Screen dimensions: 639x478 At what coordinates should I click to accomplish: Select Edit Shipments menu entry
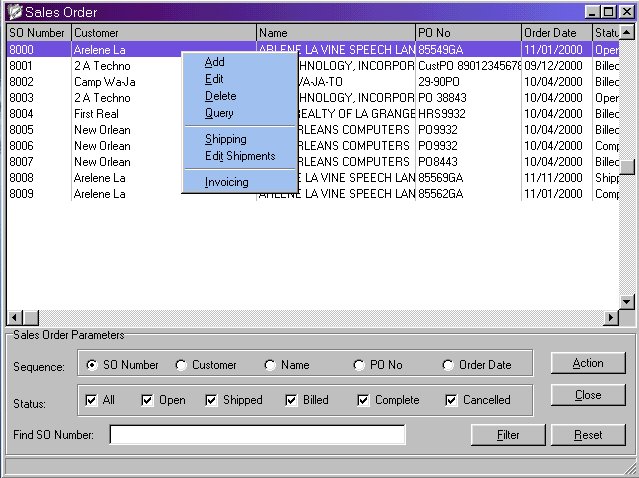pos(239,156)
